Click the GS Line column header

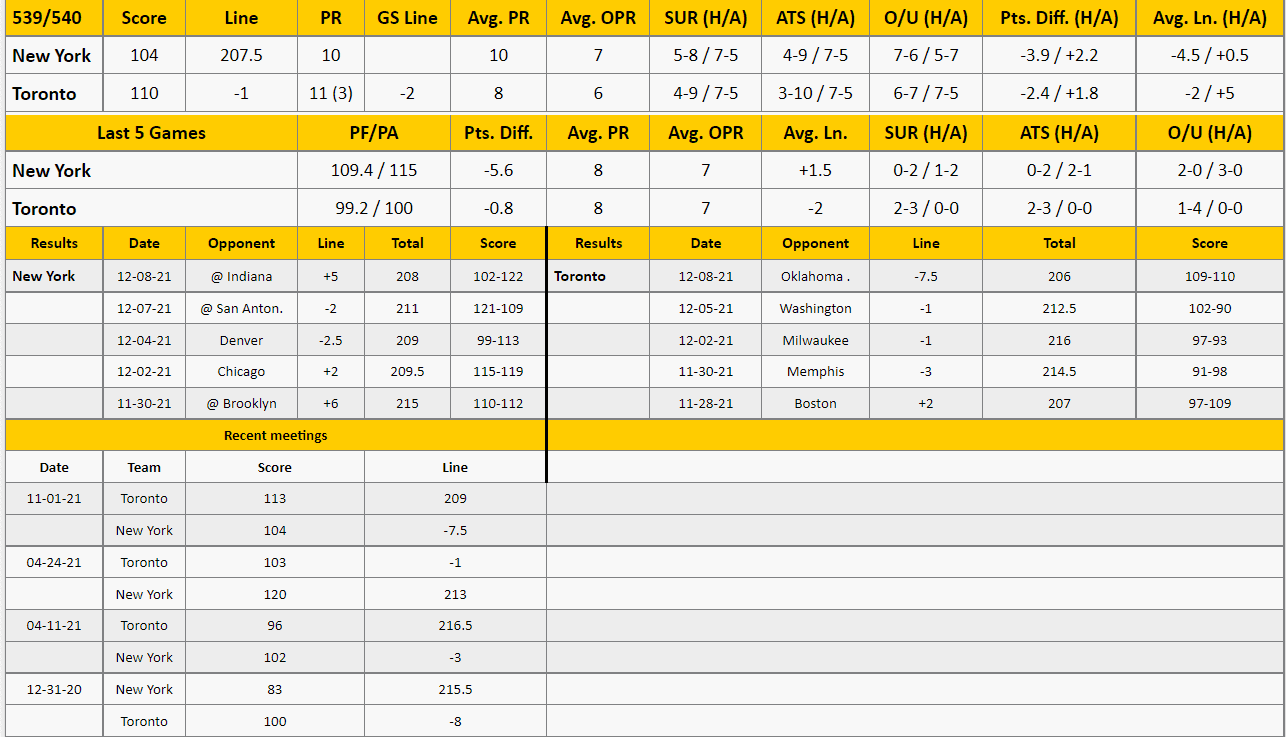pos(407,18)
